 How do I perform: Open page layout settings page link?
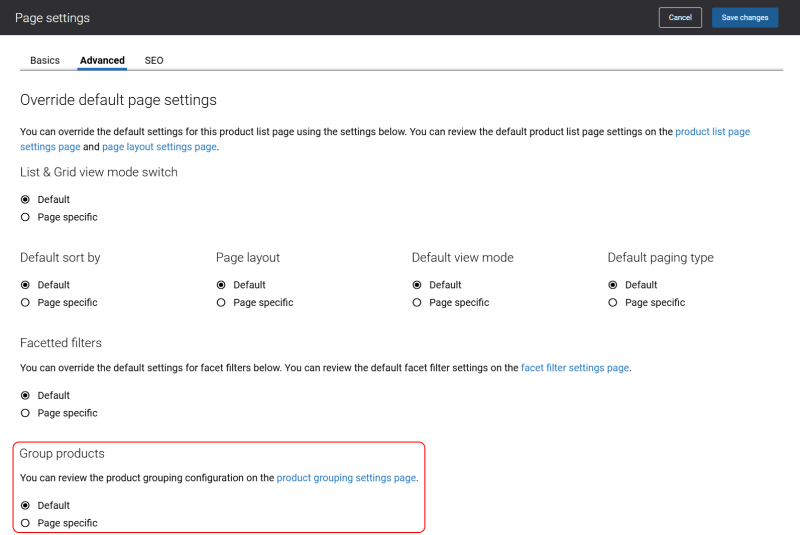(159, 147)
